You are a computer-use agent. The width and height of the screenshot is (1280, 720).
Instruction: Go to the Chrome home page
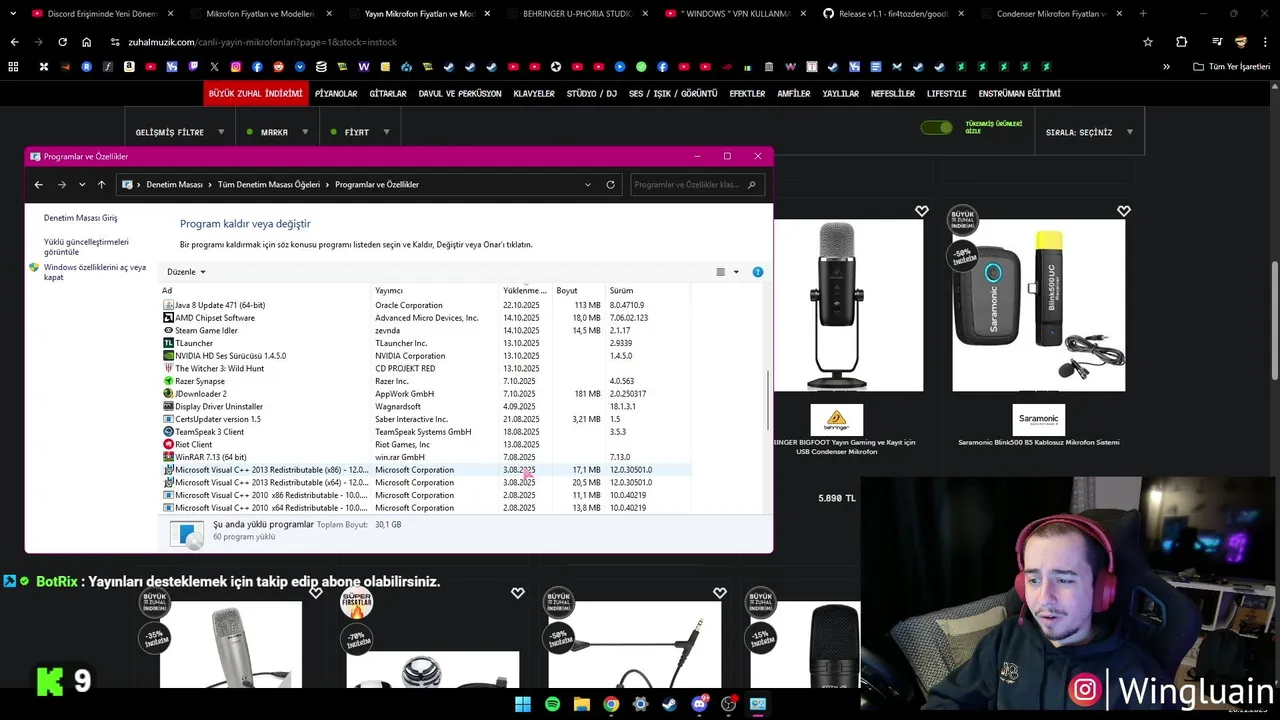click(x=86, y=42)
